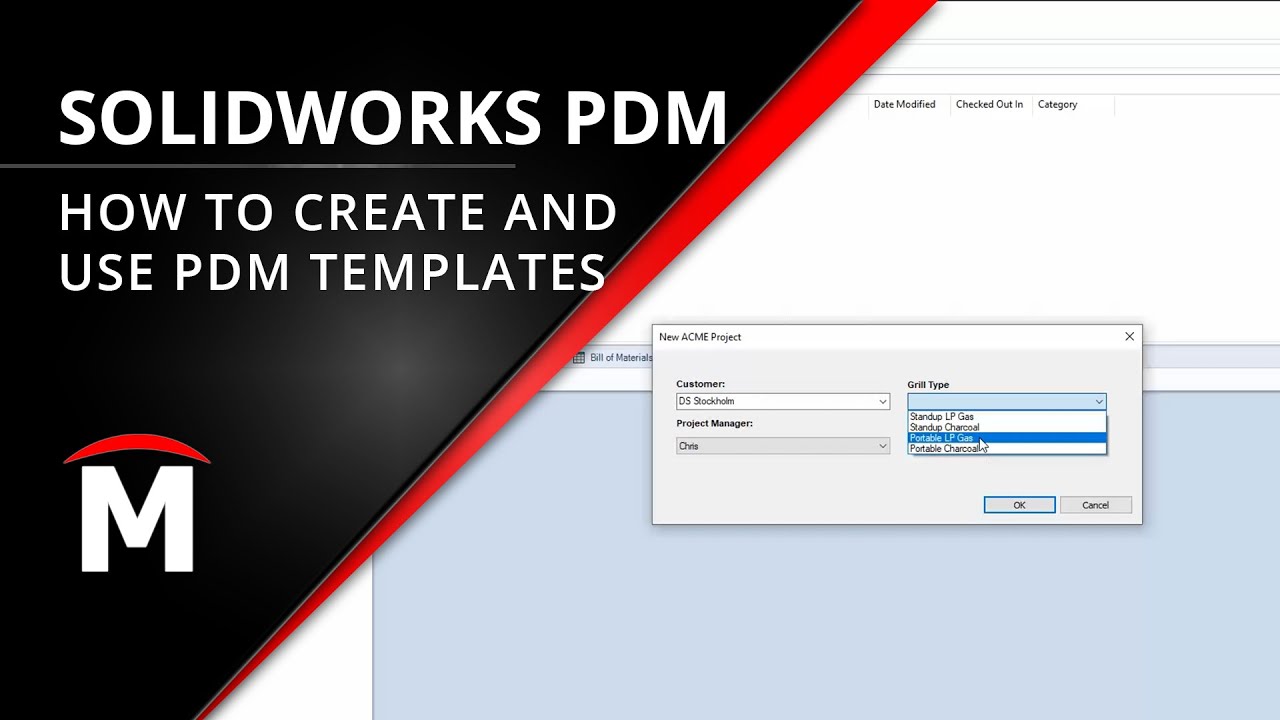Confirm the dialog with OK
This screenshot has height=720, width=1280.
coord(1019,505)
